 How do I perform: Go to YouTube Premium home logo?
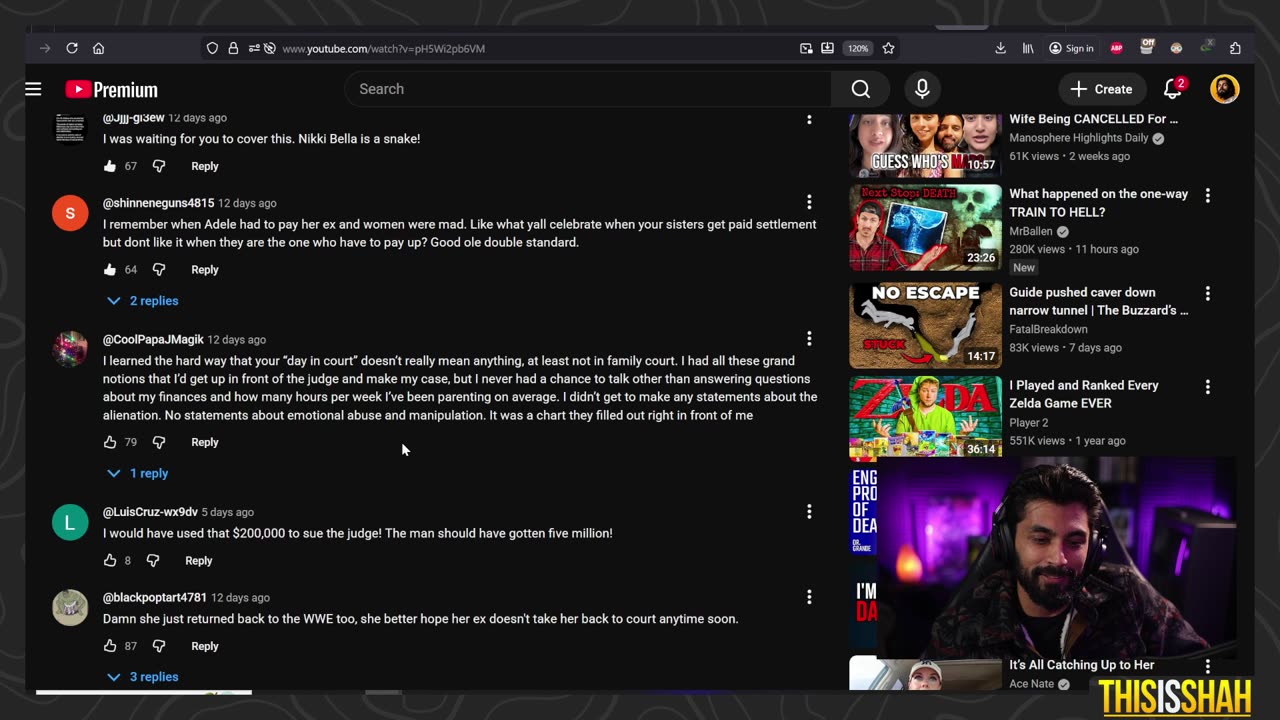(x=111, y=90)
